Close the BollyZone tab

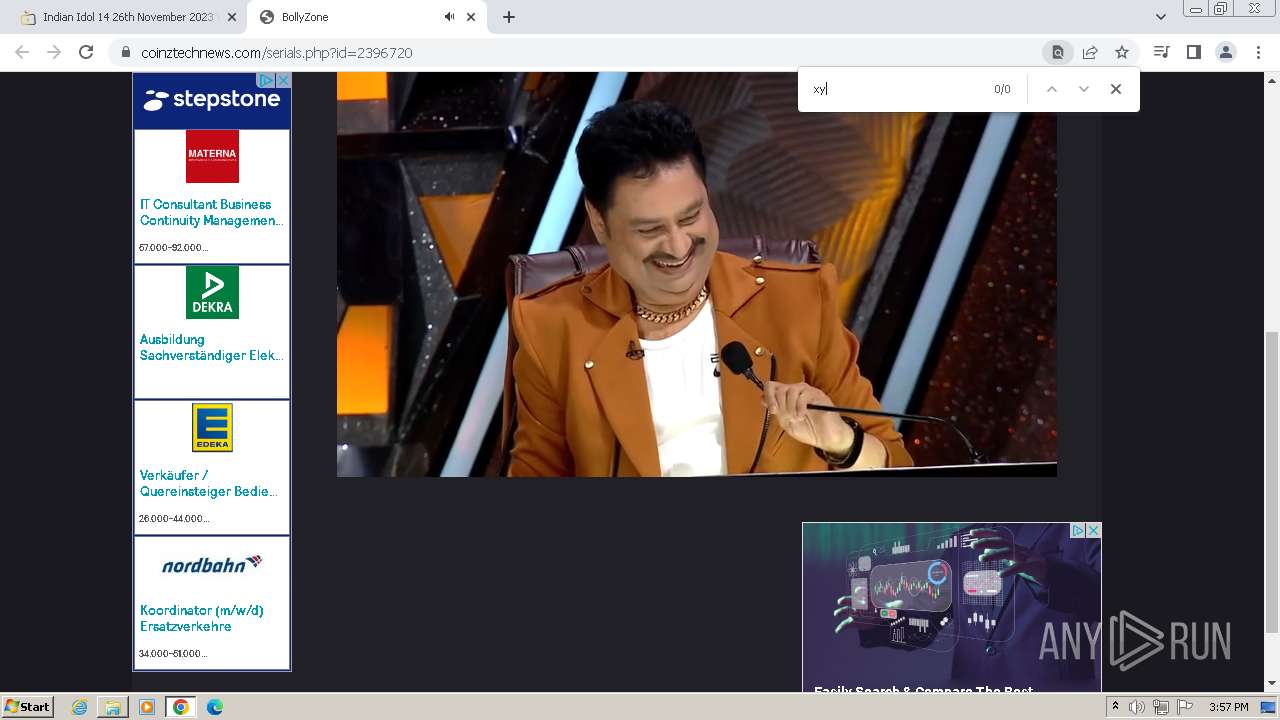click(471, 17)
